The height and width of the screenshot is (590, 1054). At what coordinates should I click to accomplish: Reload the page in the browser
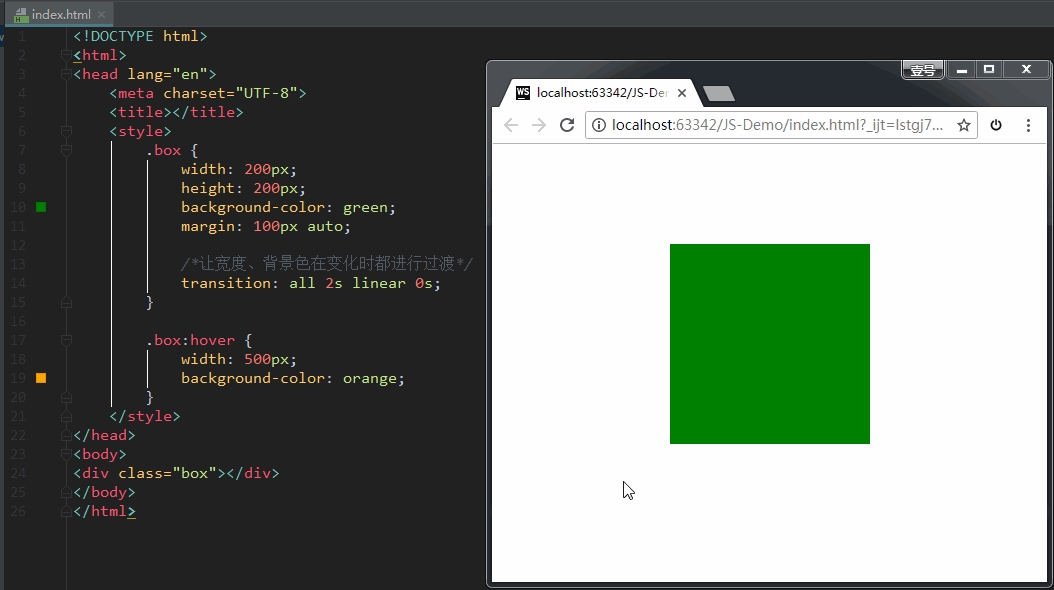567,125
